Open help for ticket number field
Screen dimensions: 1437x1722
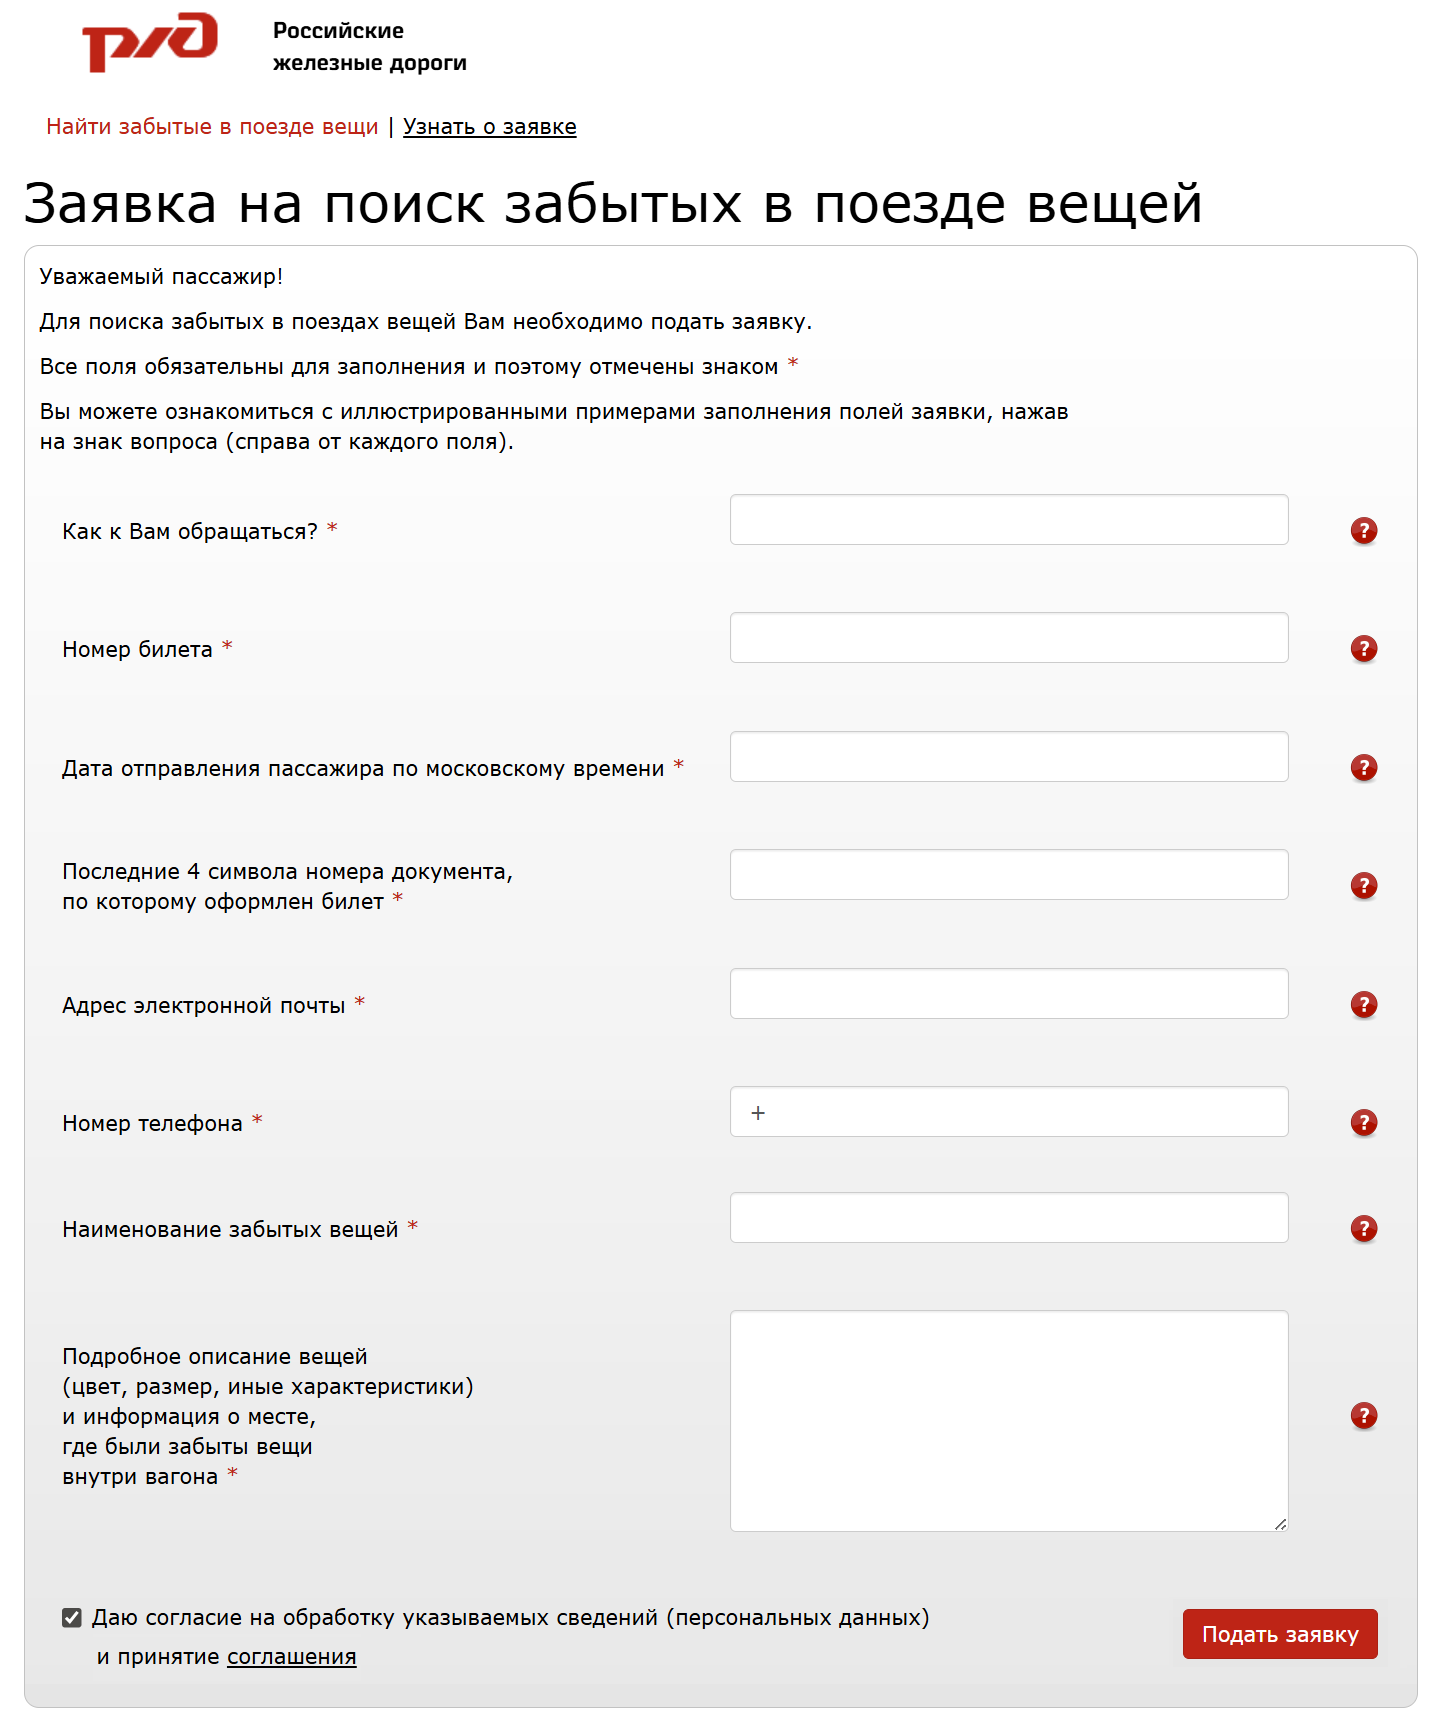pyautogui.click(x=1362, y=647)
